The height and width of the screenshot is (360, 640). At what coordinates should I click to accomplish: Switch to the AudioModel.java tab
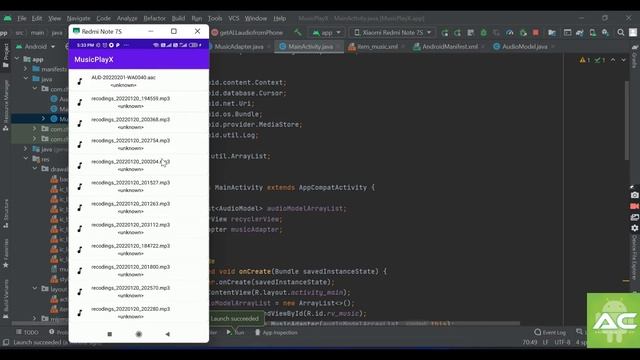pyautogui.click(x=524, y=47)
